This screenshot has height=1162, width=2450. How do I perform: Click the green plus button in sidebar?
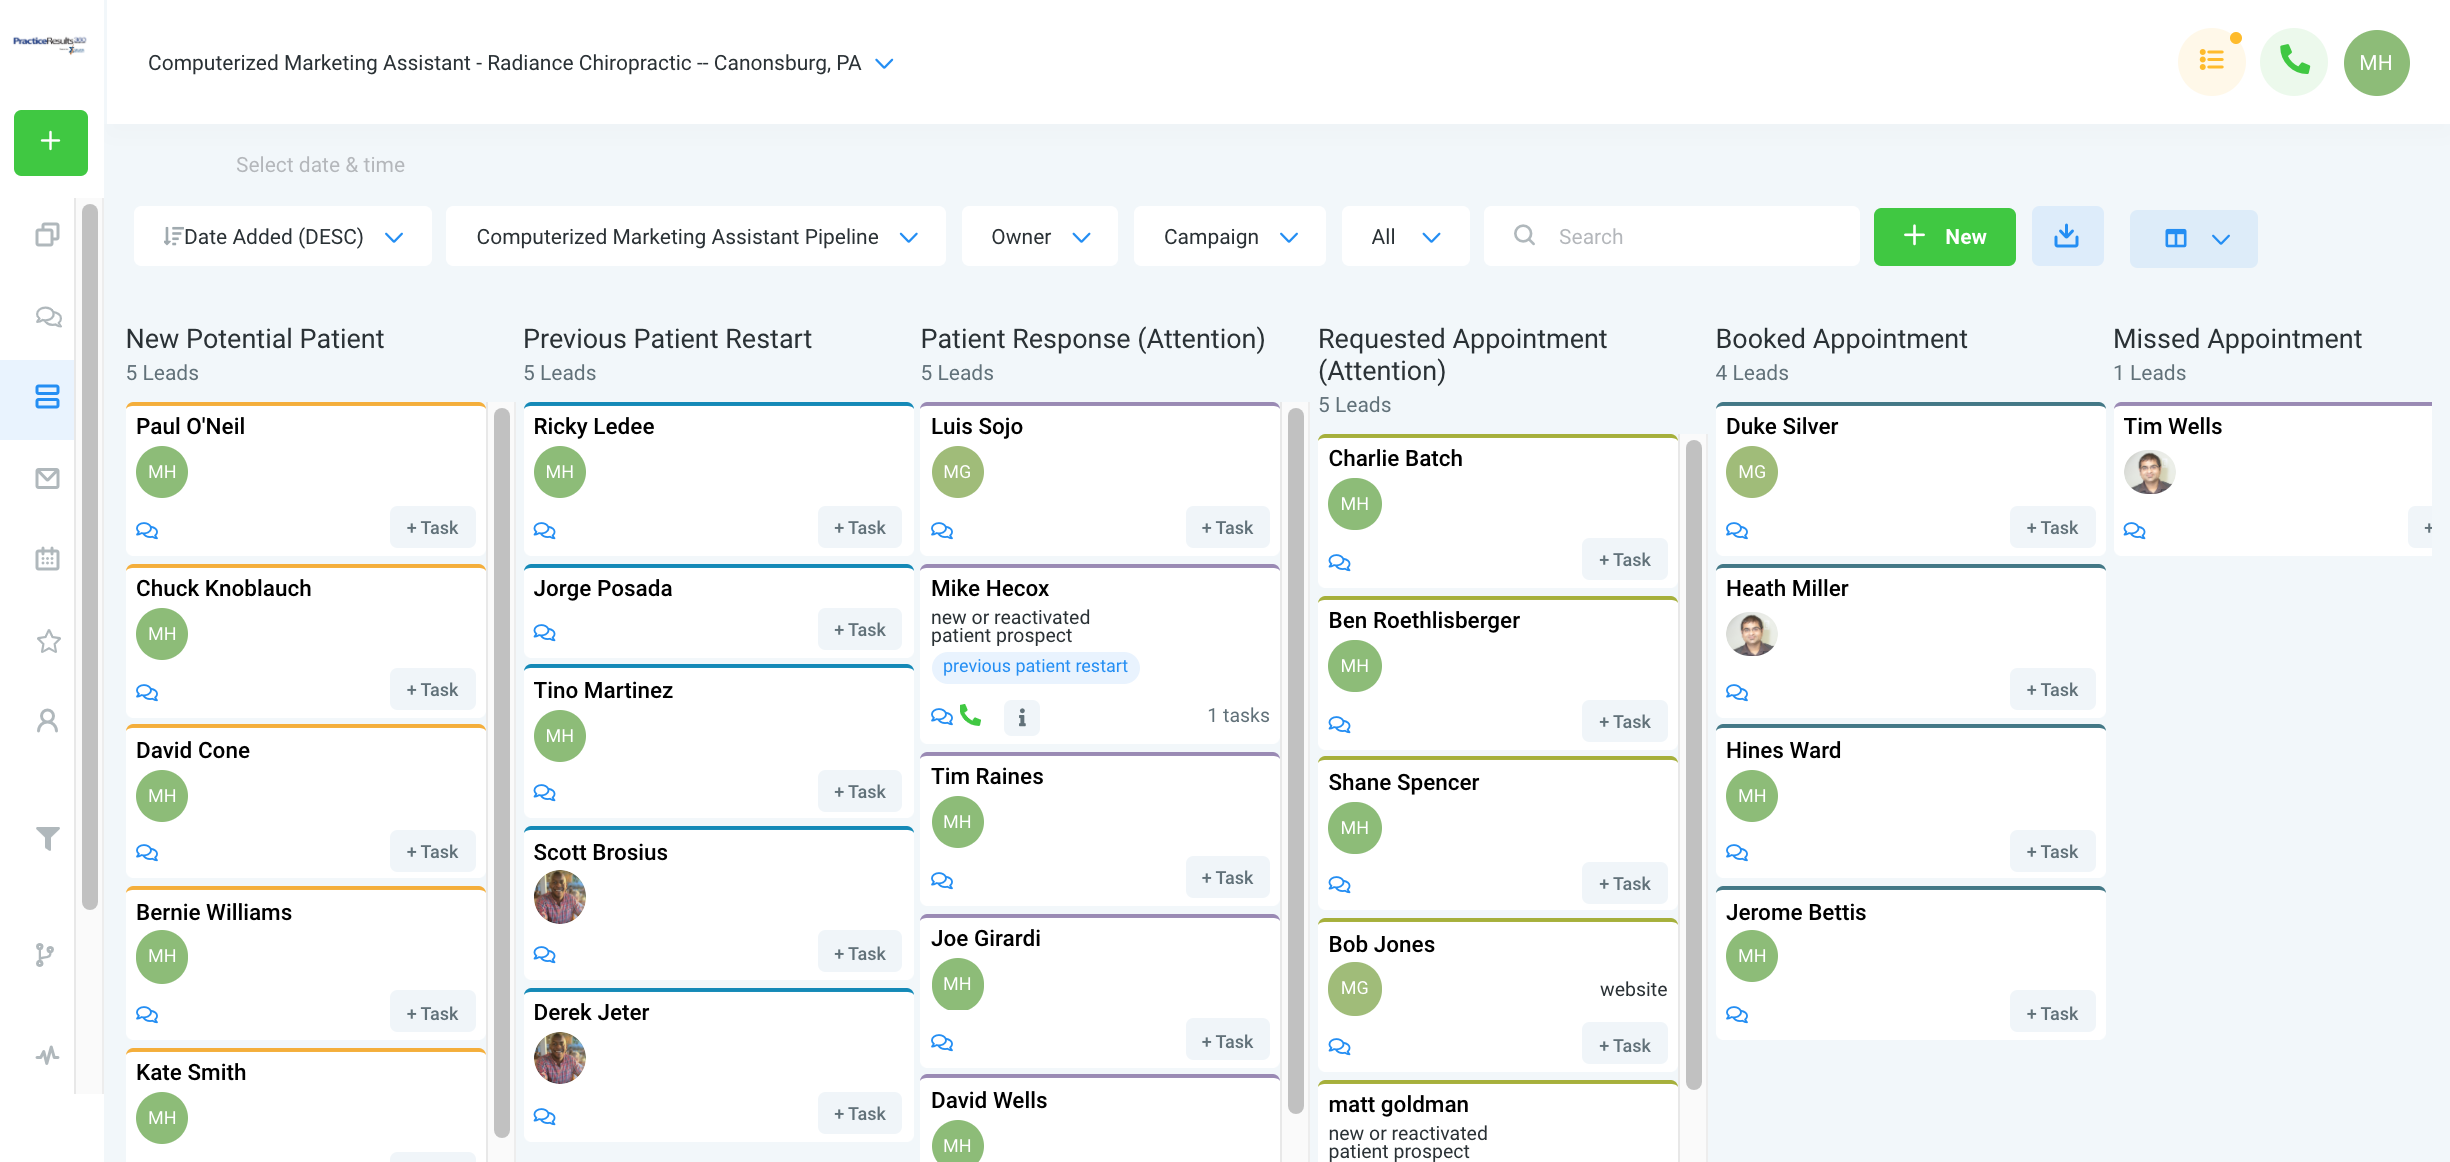point(51,142)
